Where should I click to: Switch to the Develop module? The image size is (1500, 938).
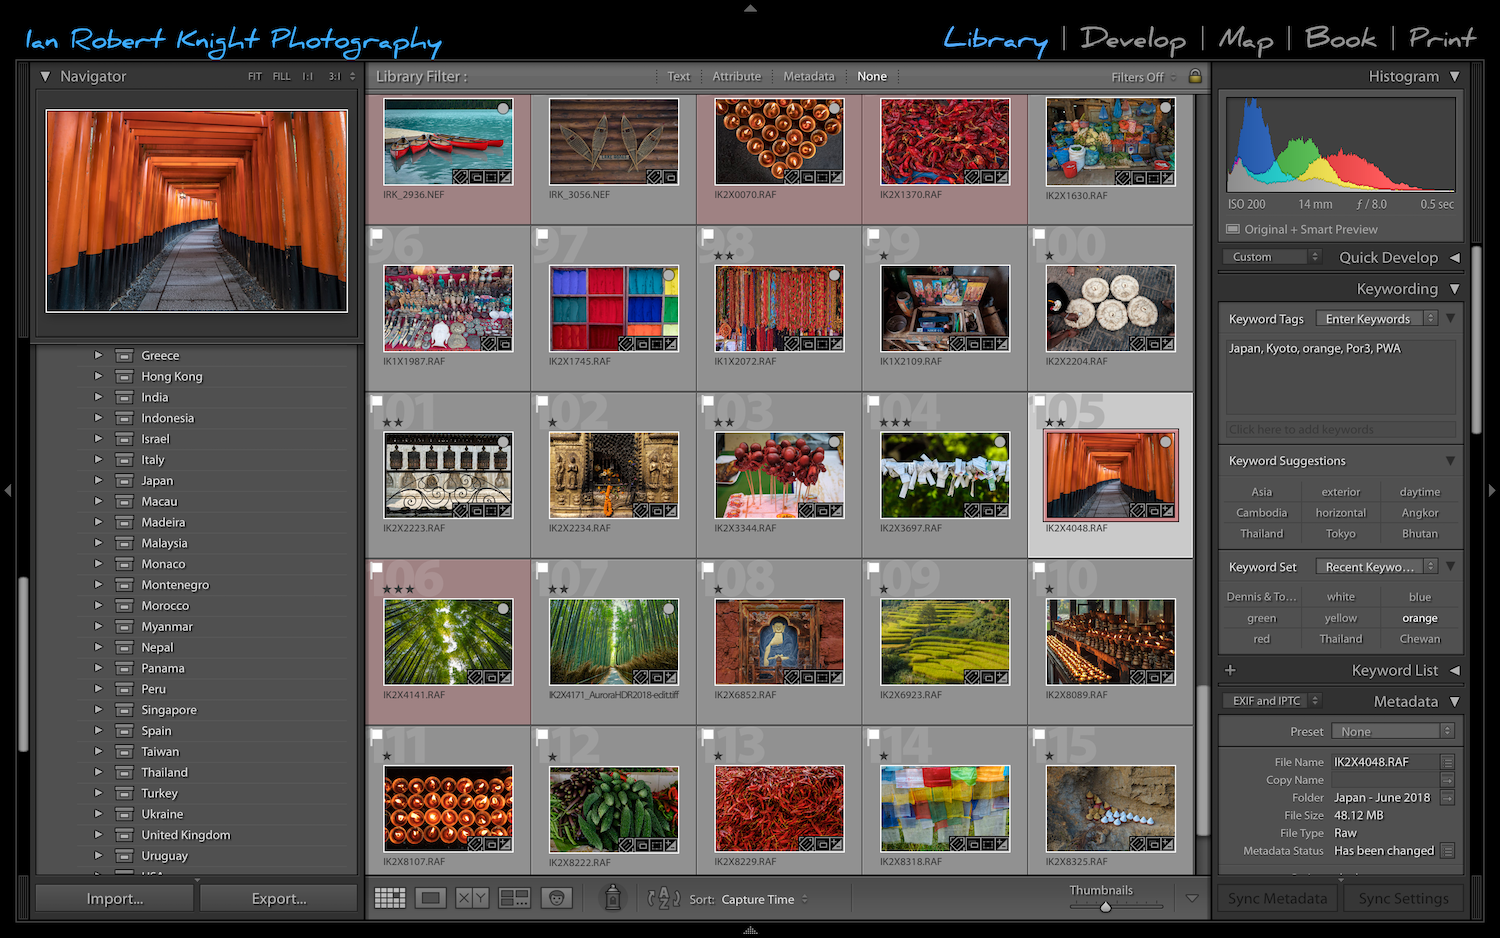1132,39
